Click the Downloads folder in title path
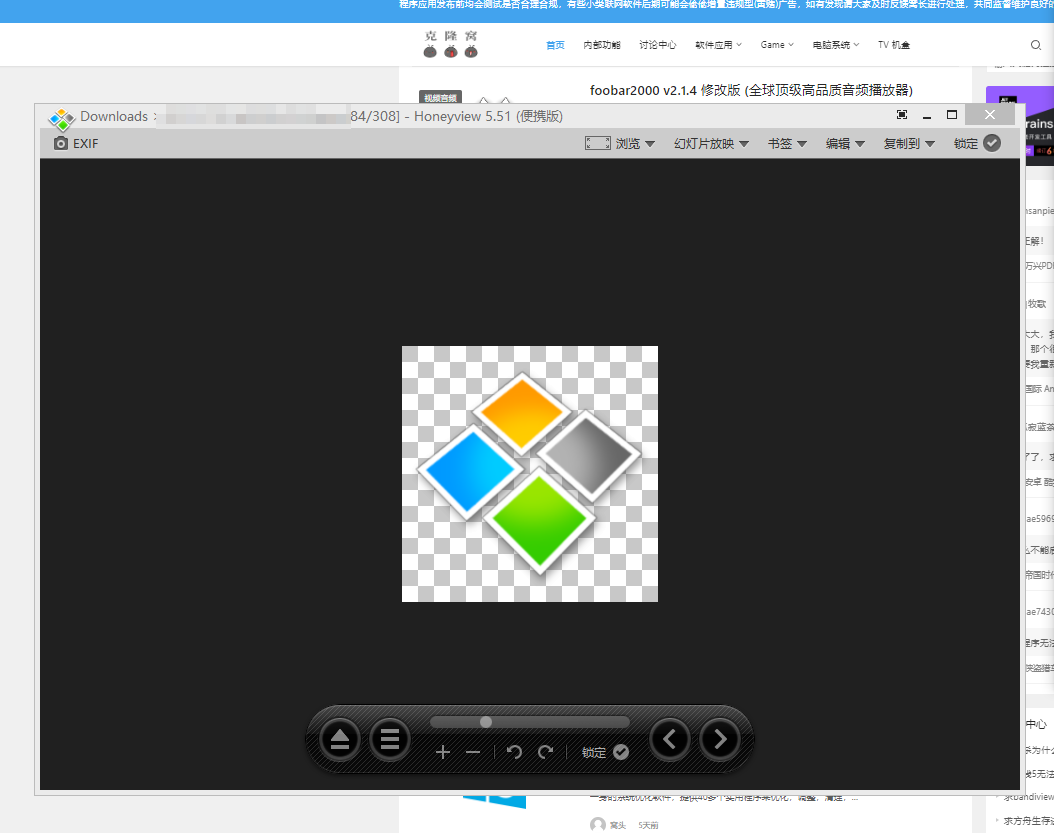Viewport: 1054px width, 833px height. coord(114,116)
